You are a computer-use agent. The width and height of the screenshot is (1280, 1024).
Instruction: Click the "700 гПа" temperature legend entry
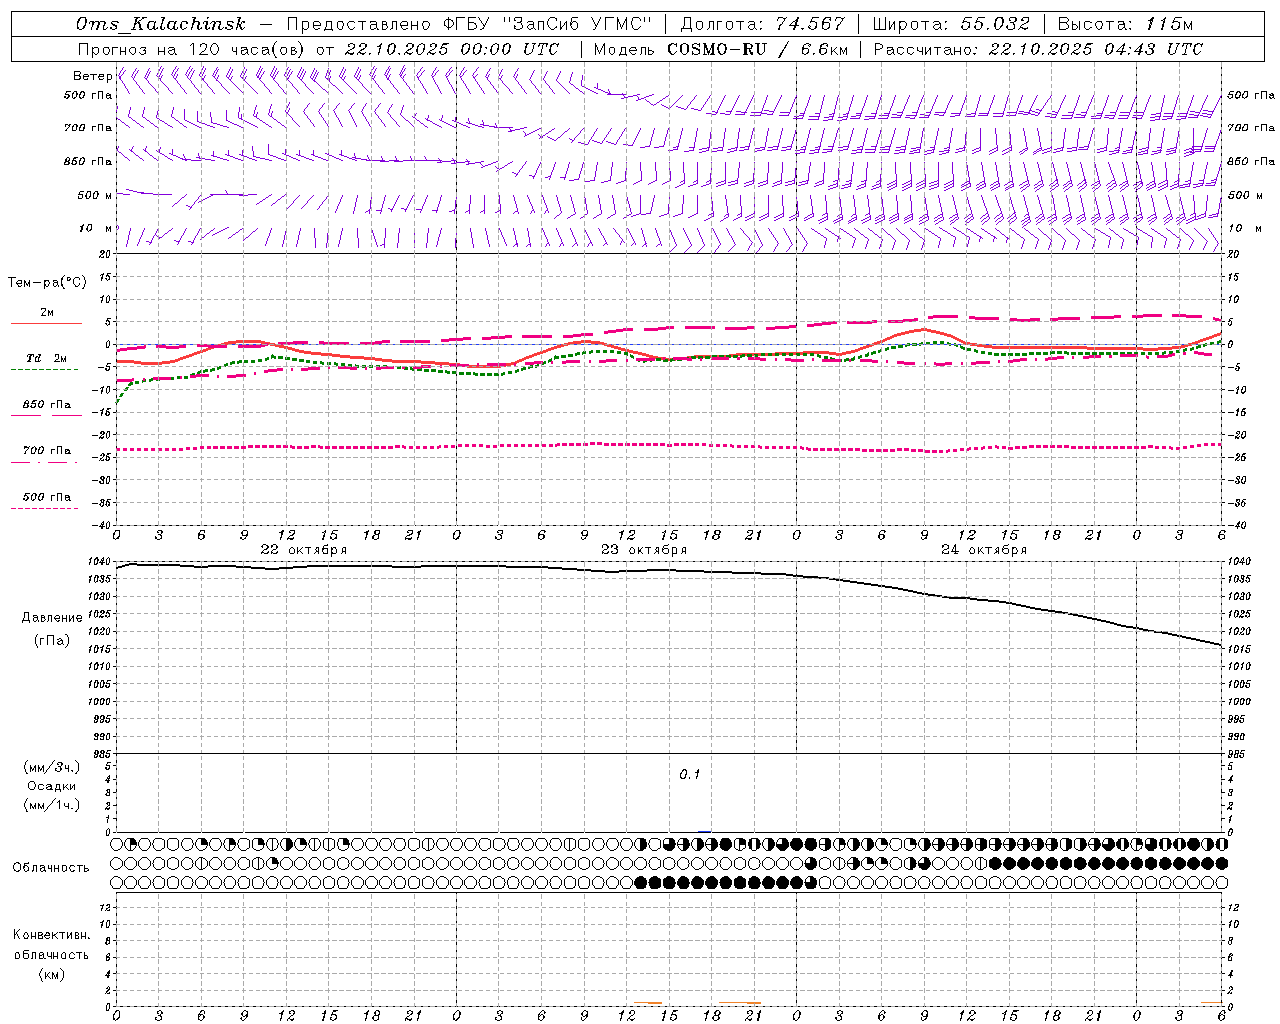coord(46,451)
